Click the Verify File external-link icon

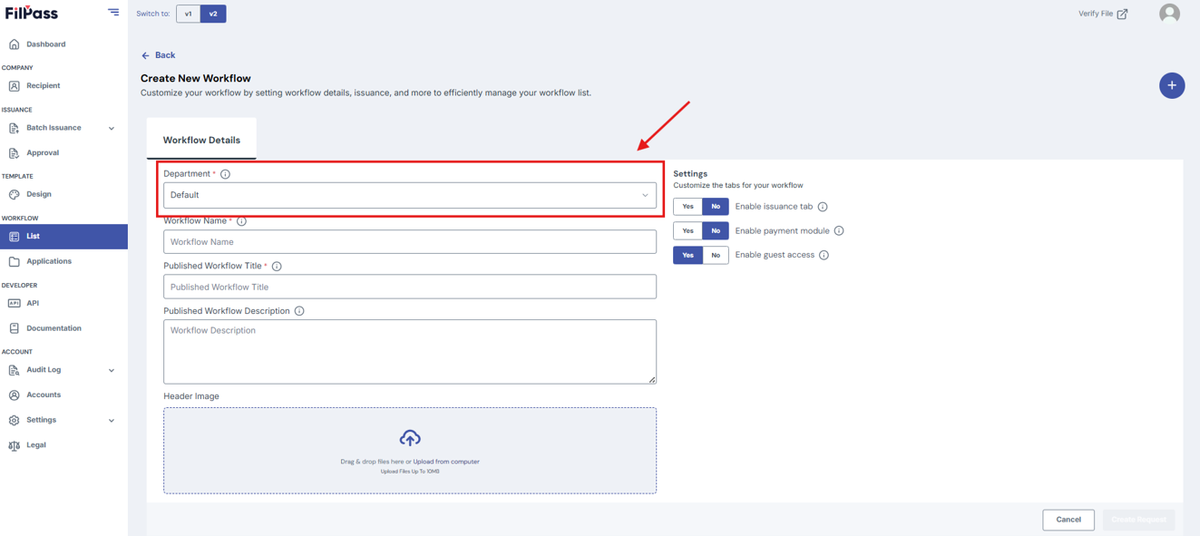point(1122,14)
